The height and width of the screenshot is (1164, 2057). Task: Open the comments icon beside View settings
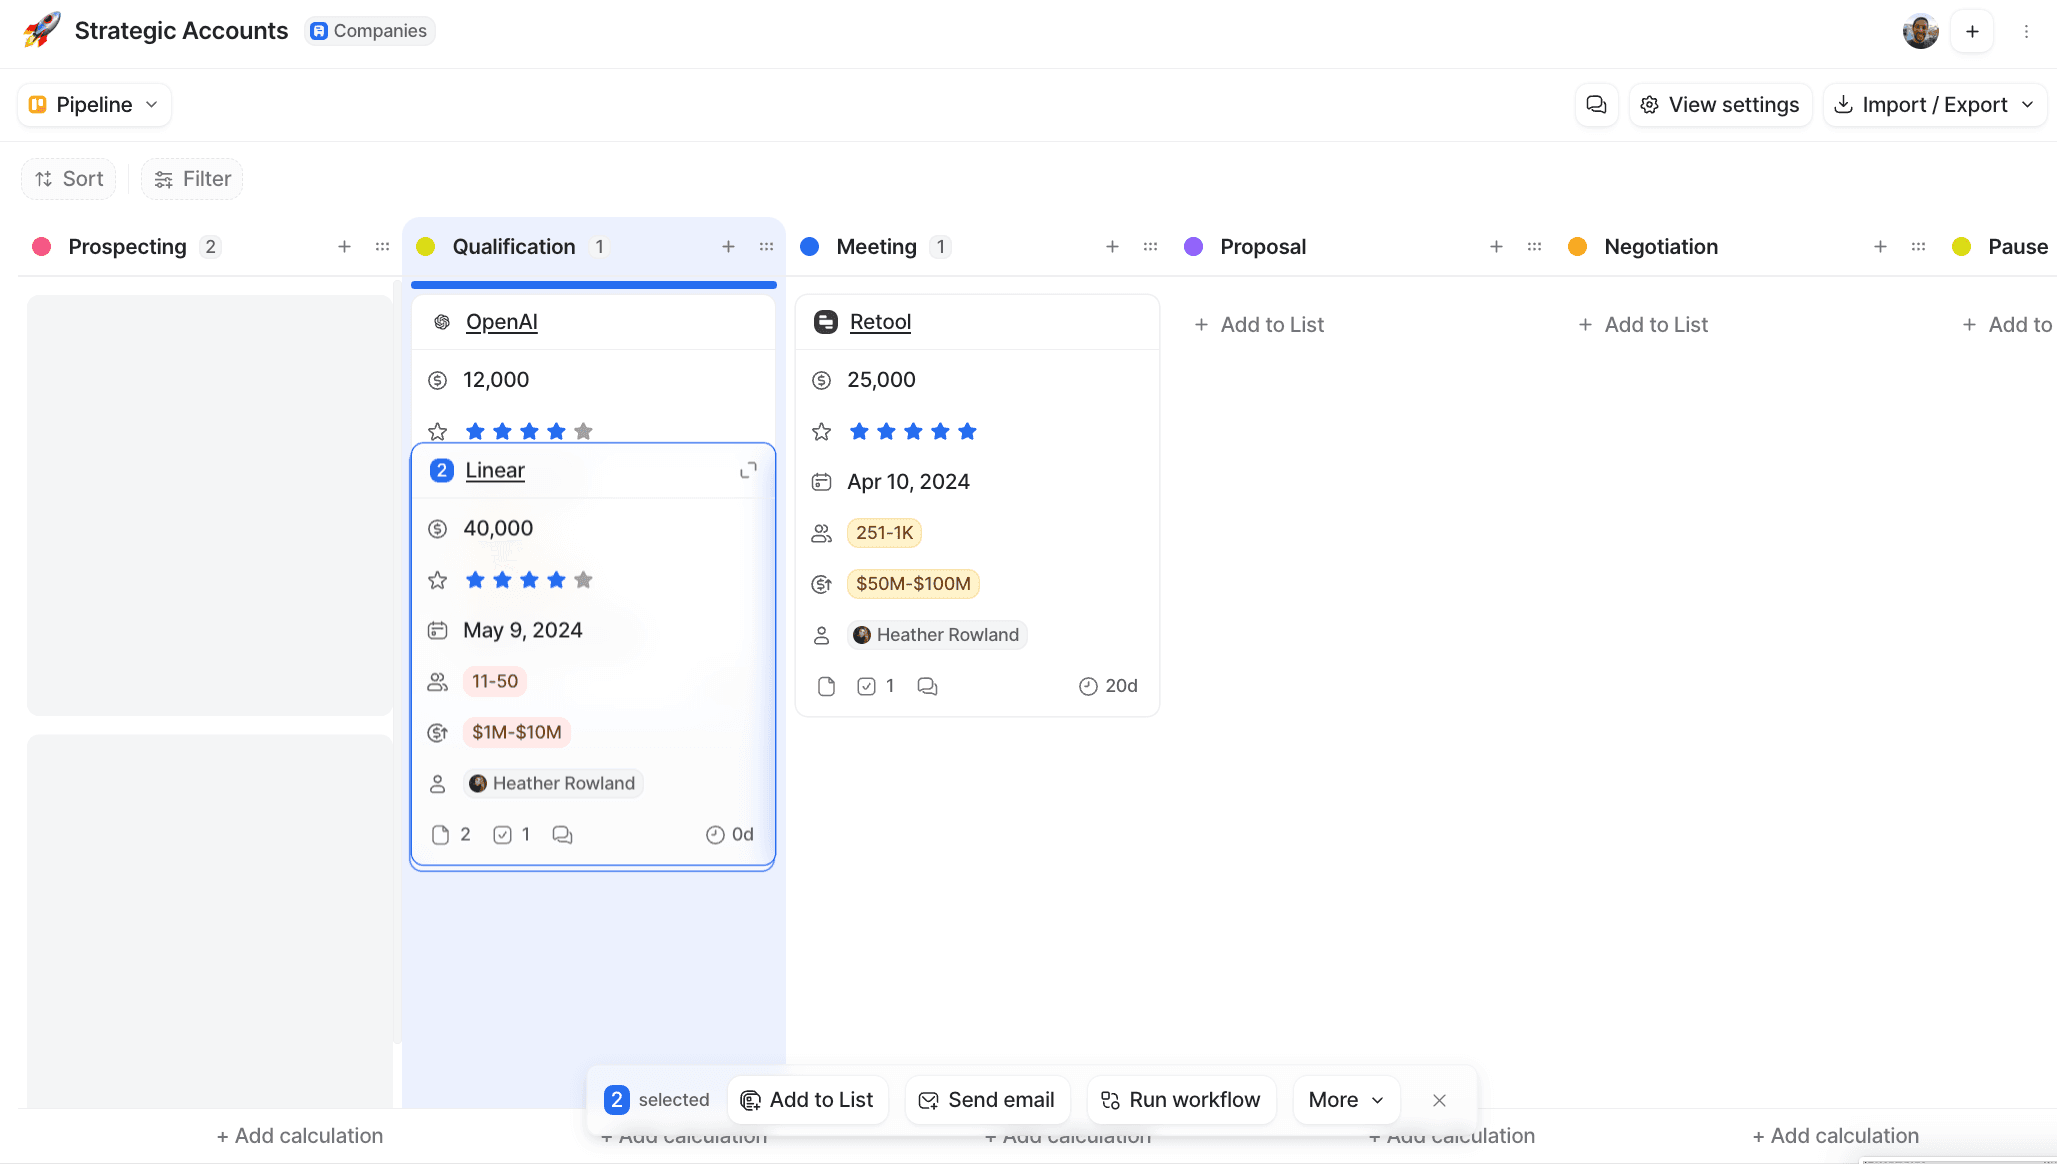[1596, 105]
